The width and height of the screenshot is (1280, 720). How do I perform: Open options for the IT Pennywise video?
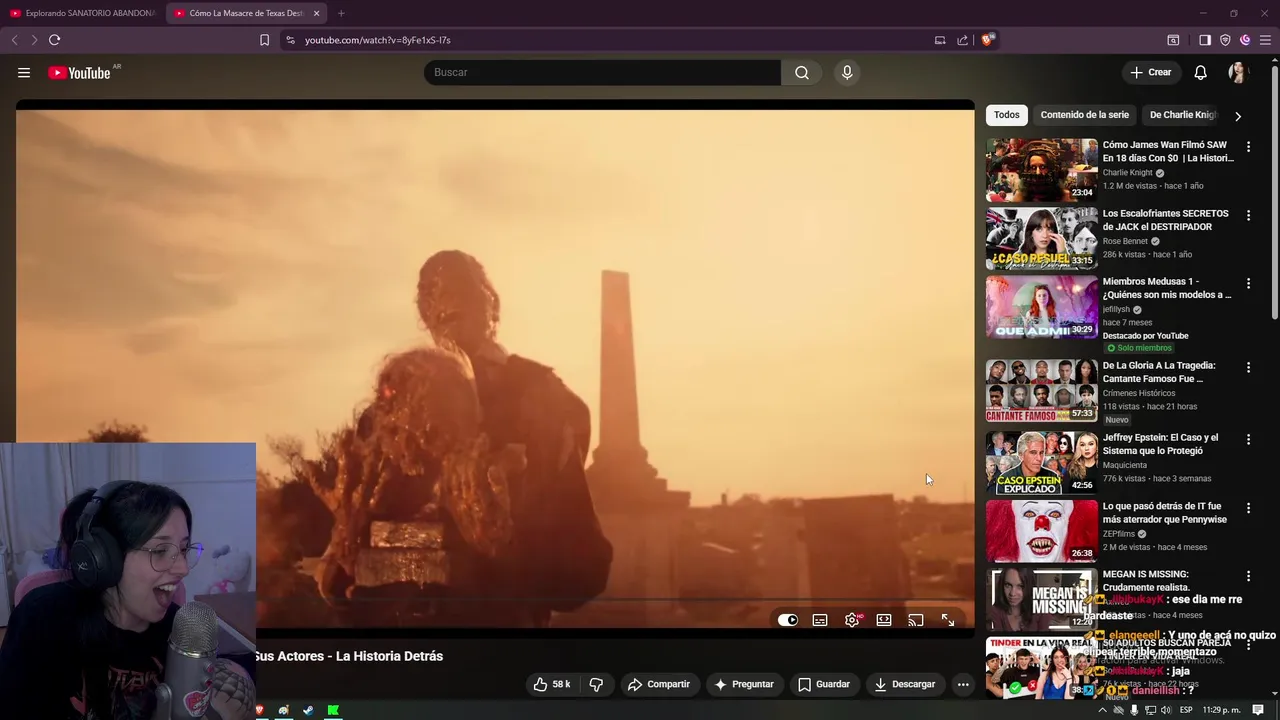(x=1248, y=508)
